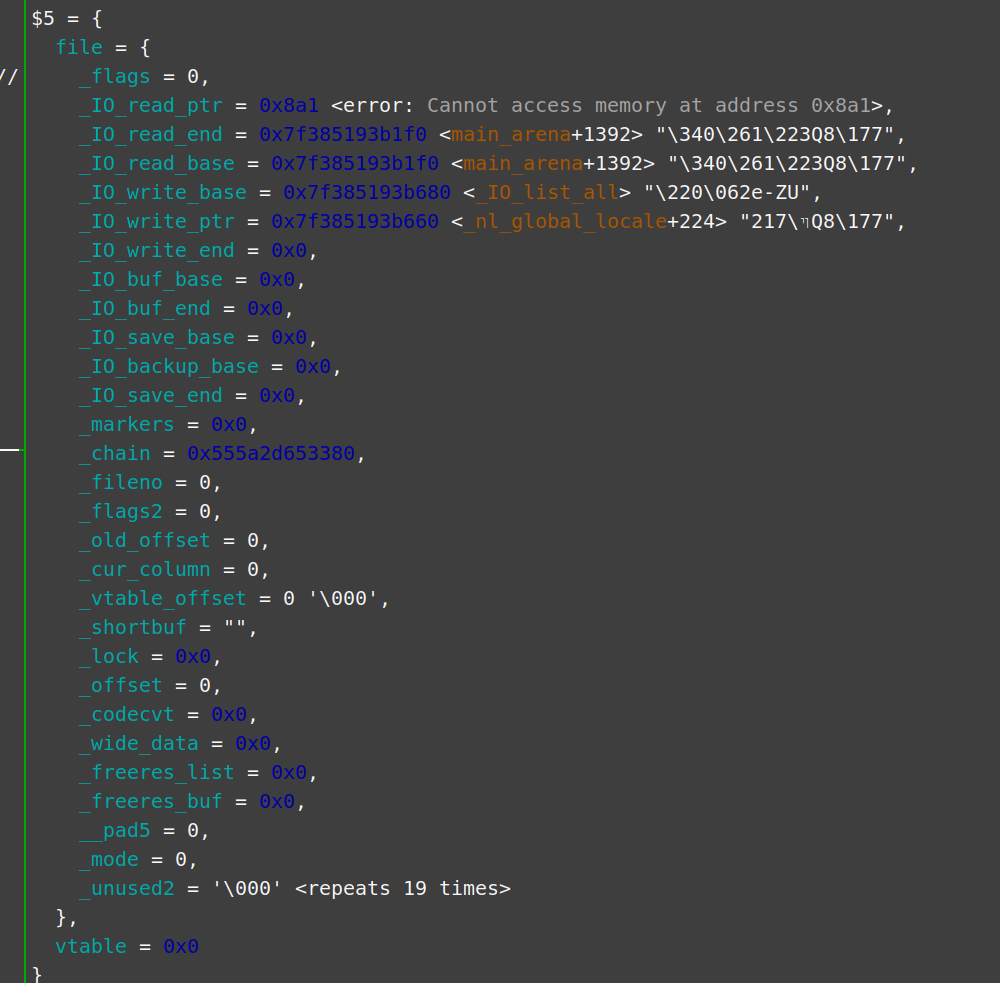1000x983 pixels.
Task: Click the $5 history variable
Action: pyautogui.click(x=43, y=18)
